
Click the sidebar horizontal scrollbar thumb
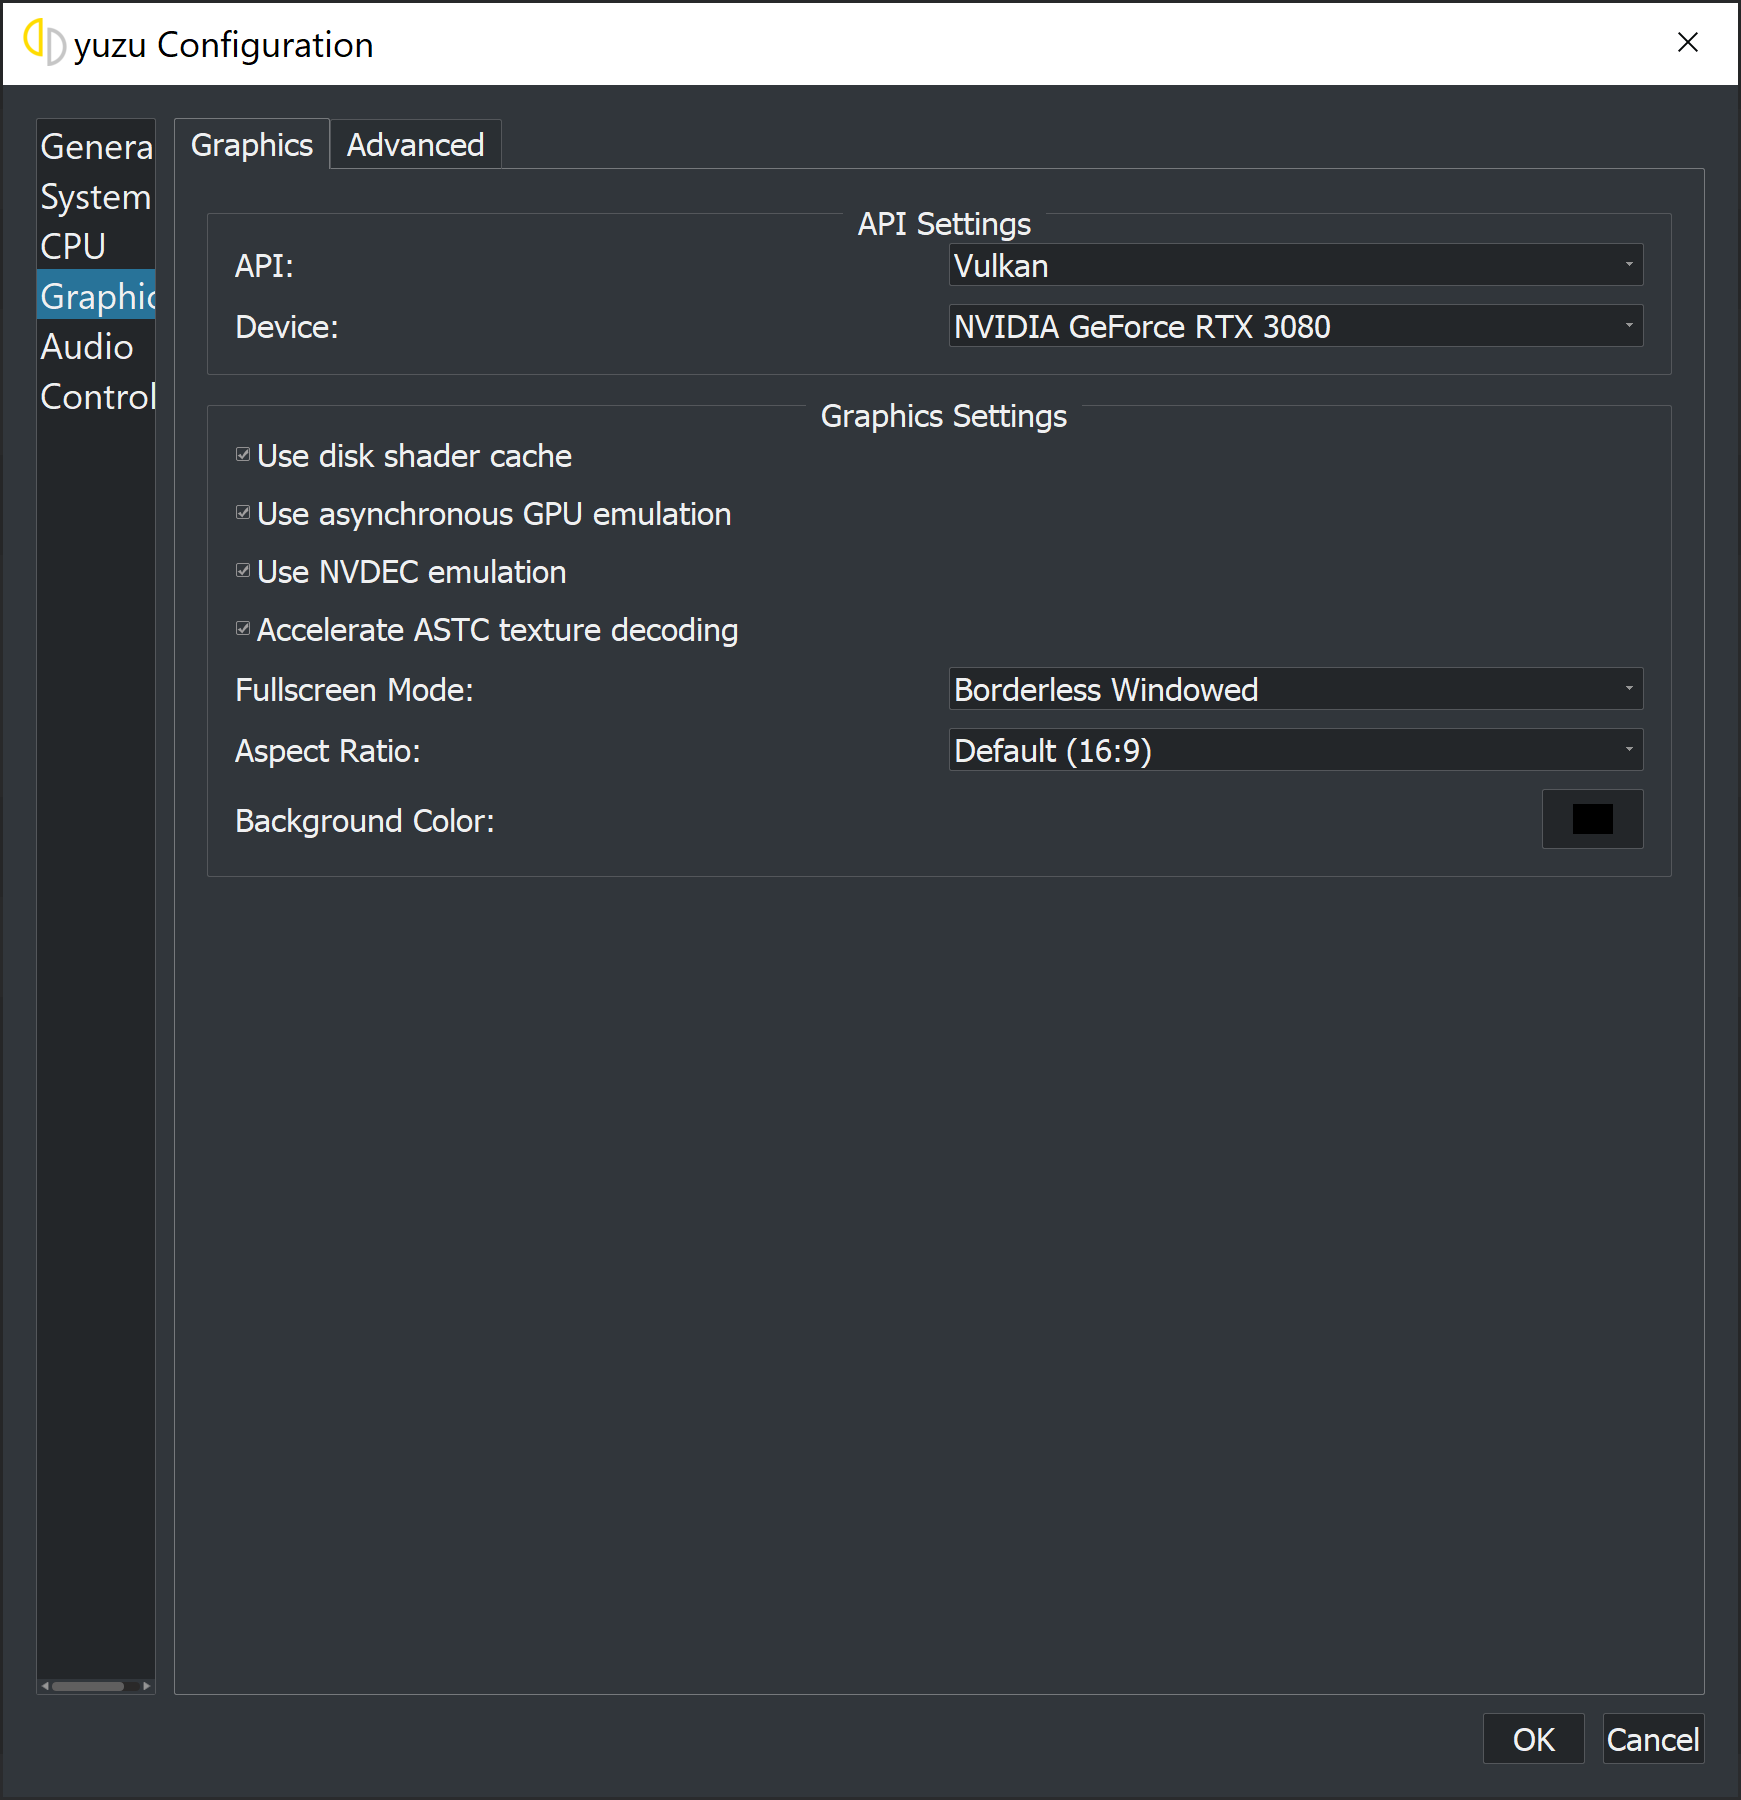(88, 1686)
